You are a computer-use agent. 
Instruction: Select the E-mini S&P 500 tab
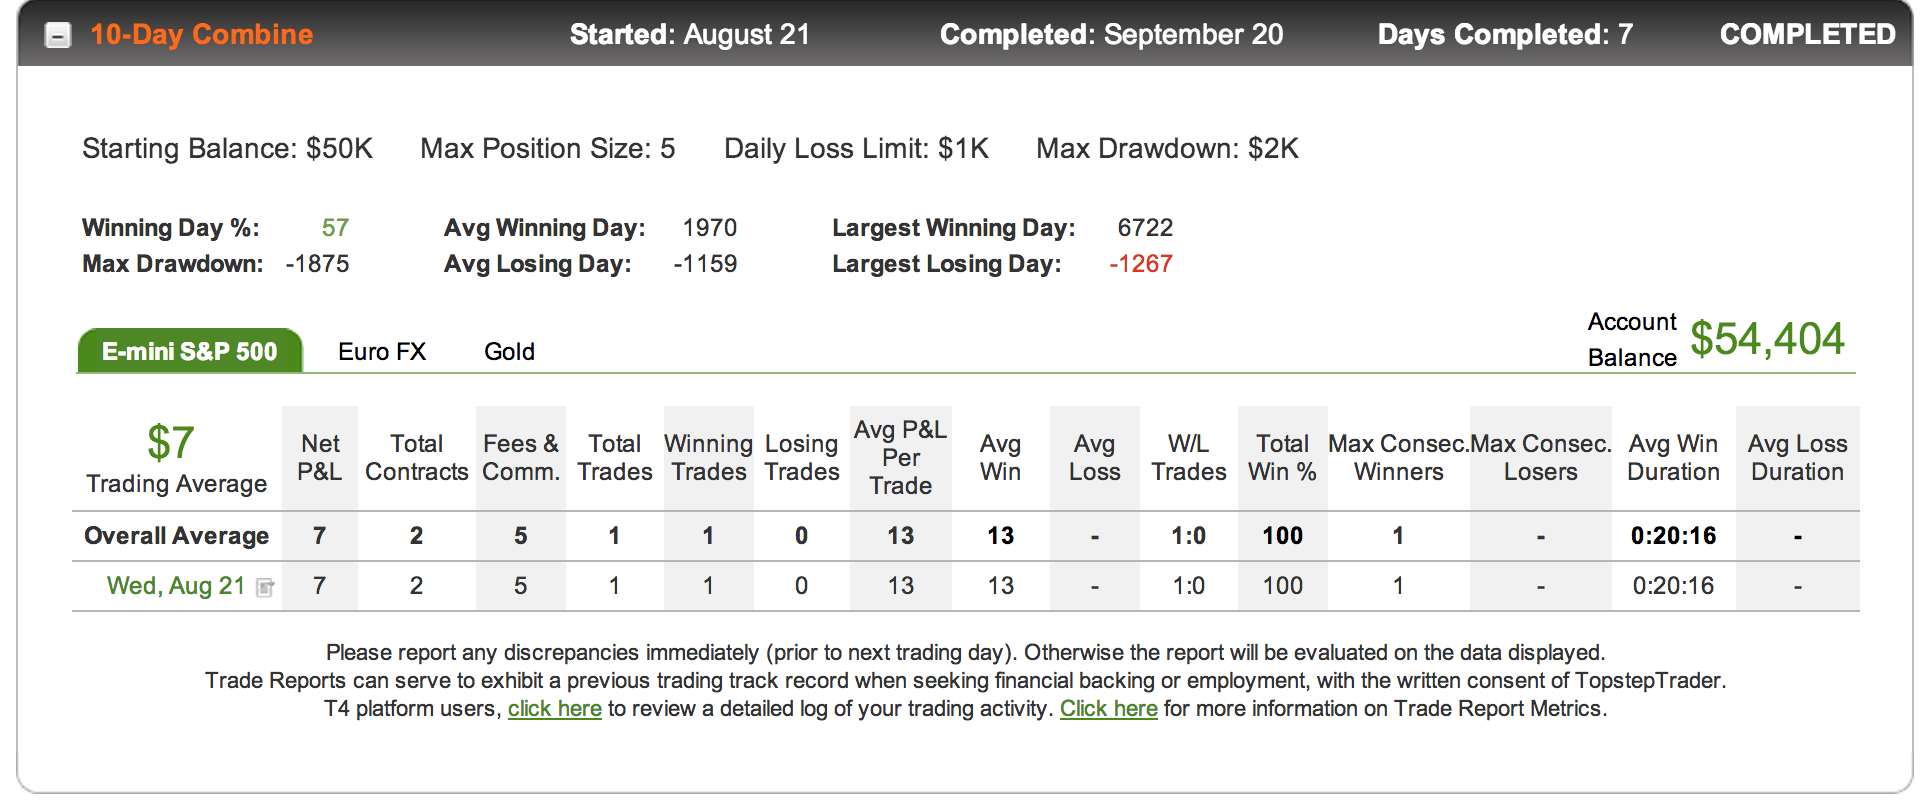[190, 351]
